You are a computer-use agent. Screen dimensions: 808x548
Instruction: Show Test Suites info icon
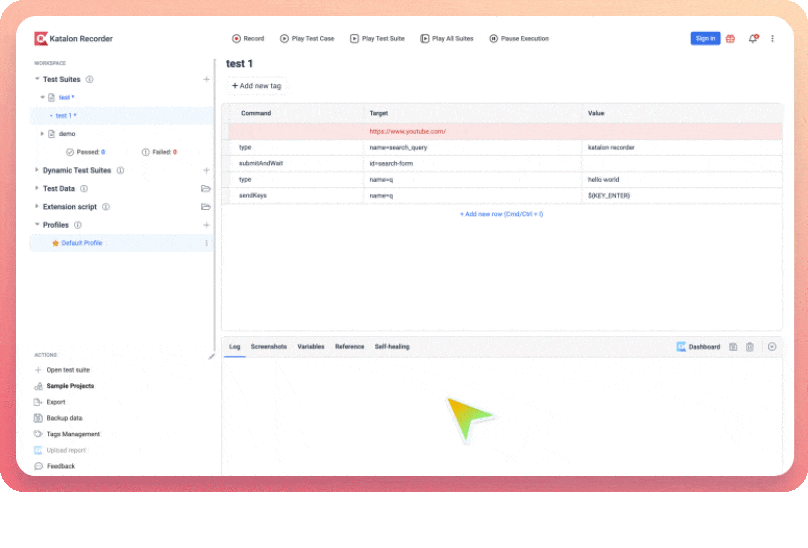90,79
